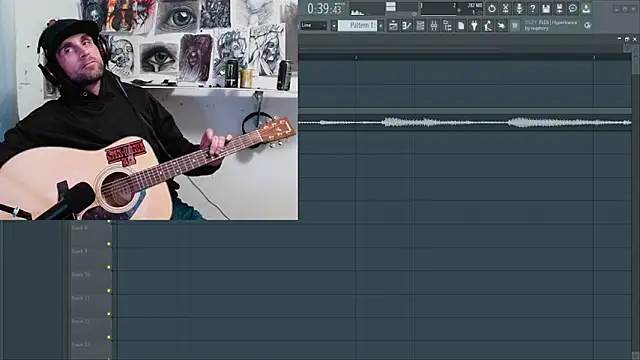Click the save project floppy icon
640x360 pixels.
[546, 8]
